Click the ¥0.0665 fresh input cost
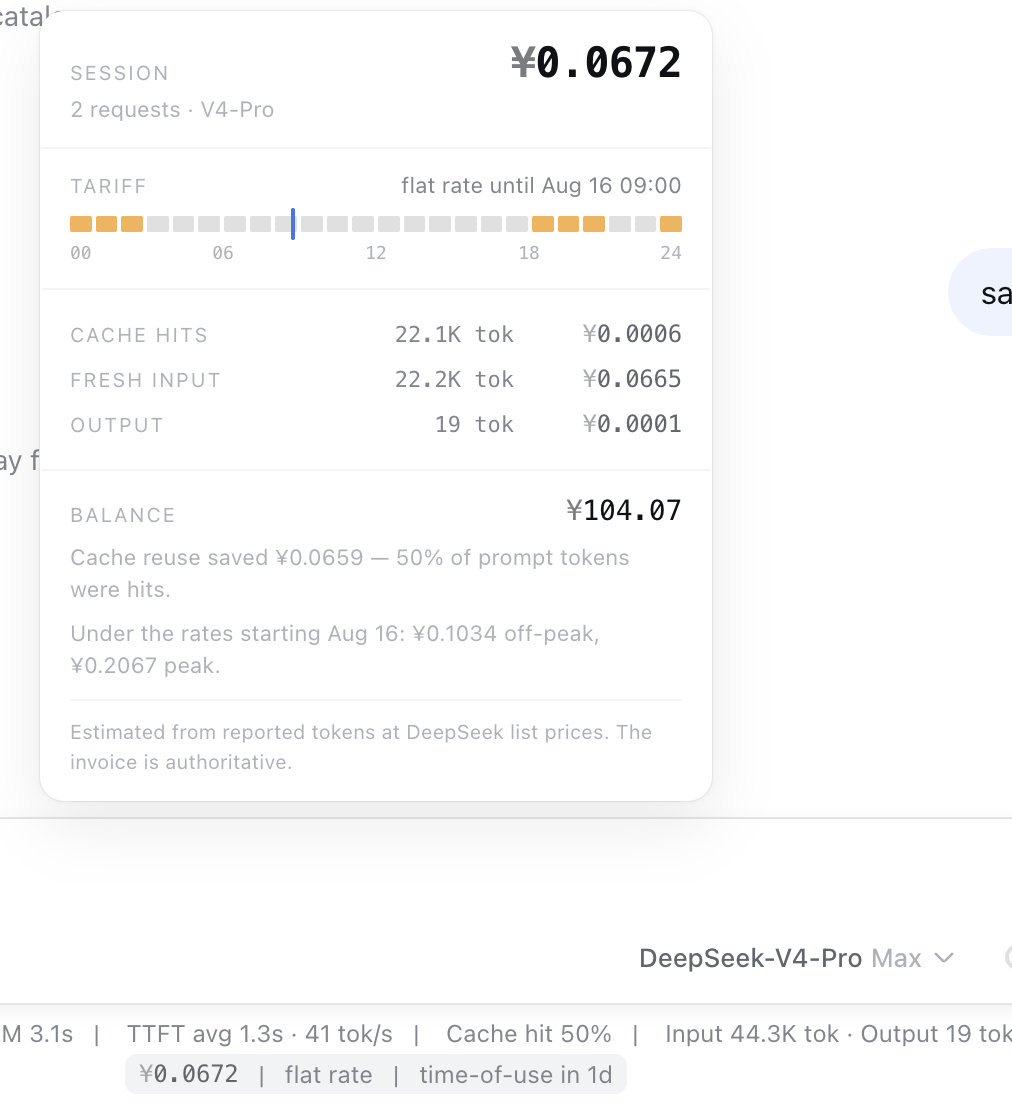This screenshot has width=1012, height=1110. [632, 379]
